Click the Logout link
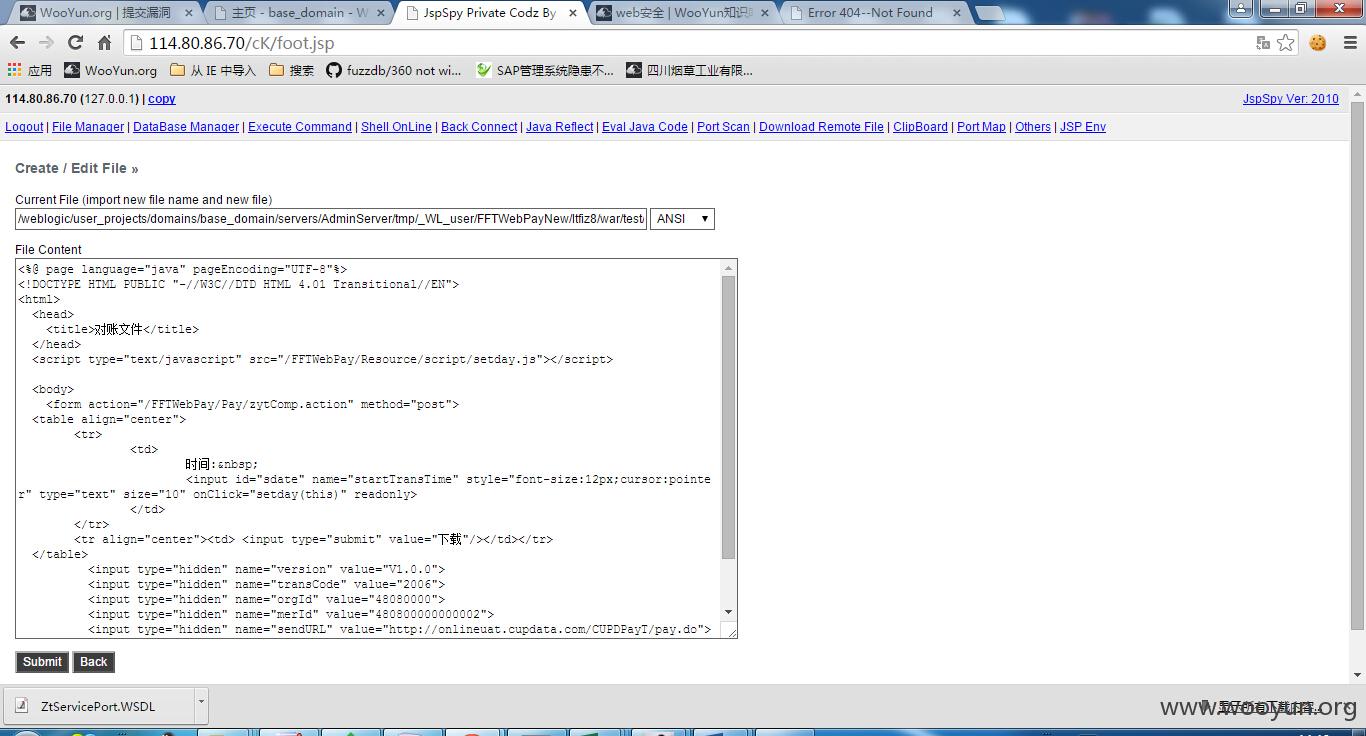1366x736 pixels. [x=24, y=127]
